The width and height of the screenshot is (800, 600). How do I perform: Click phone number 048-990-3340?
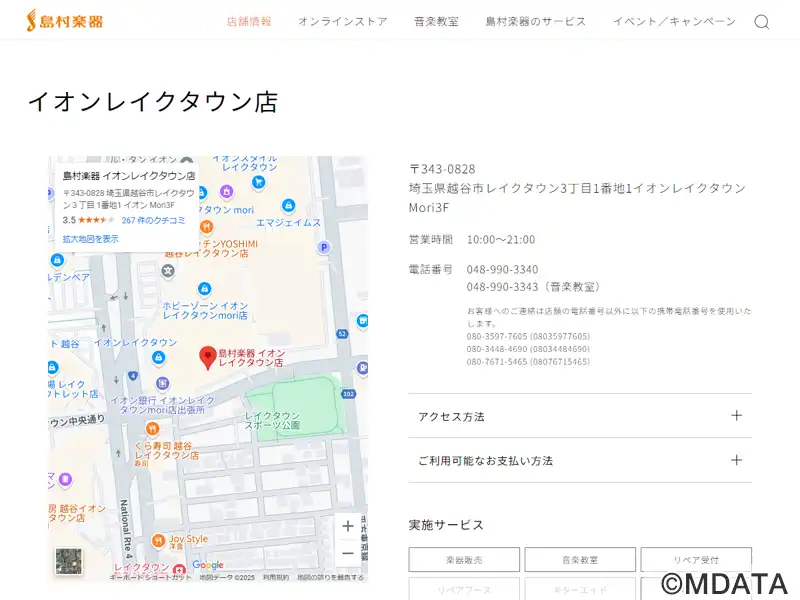502,269
